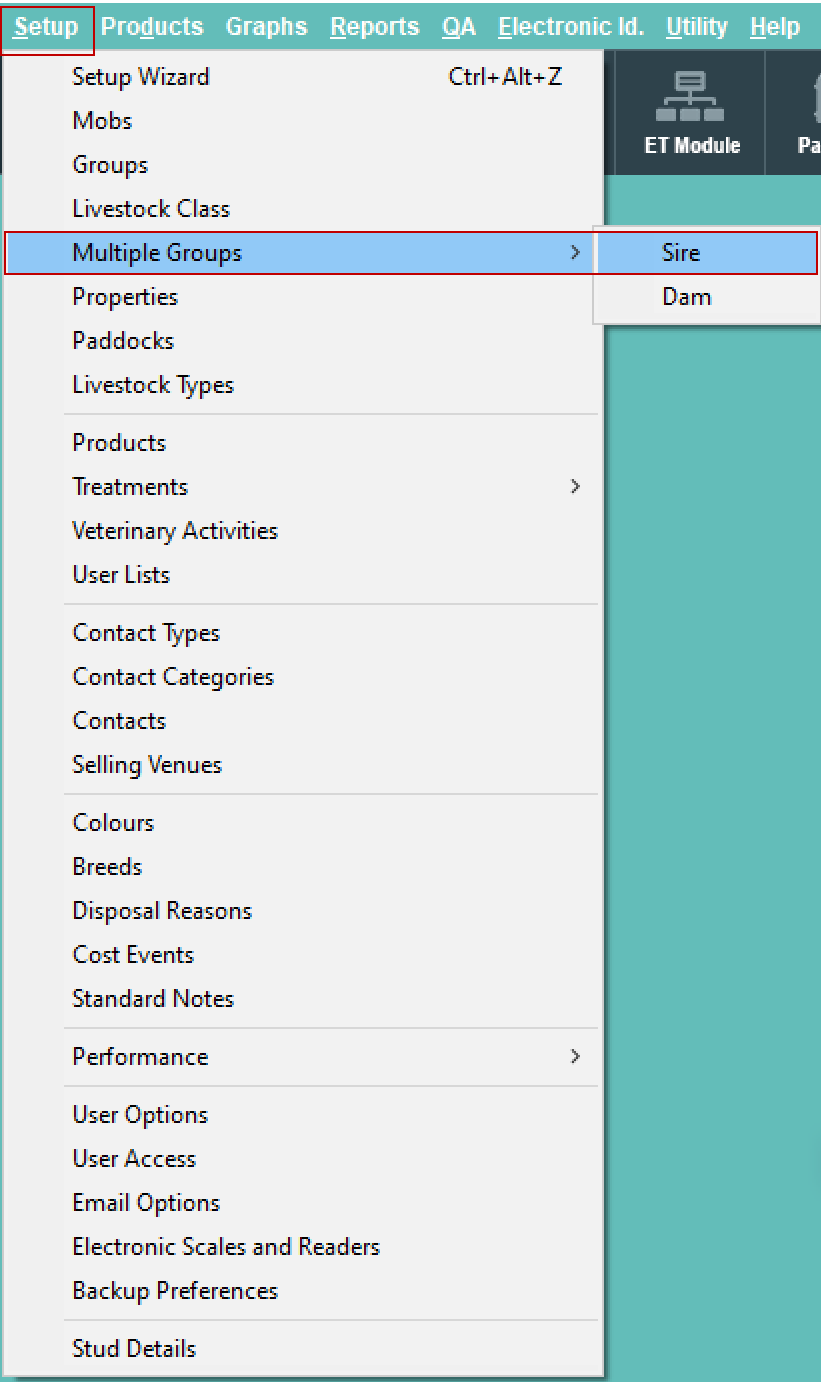
Task: Expand the Treatments submenu arrow
Action: tap(575, 487)
